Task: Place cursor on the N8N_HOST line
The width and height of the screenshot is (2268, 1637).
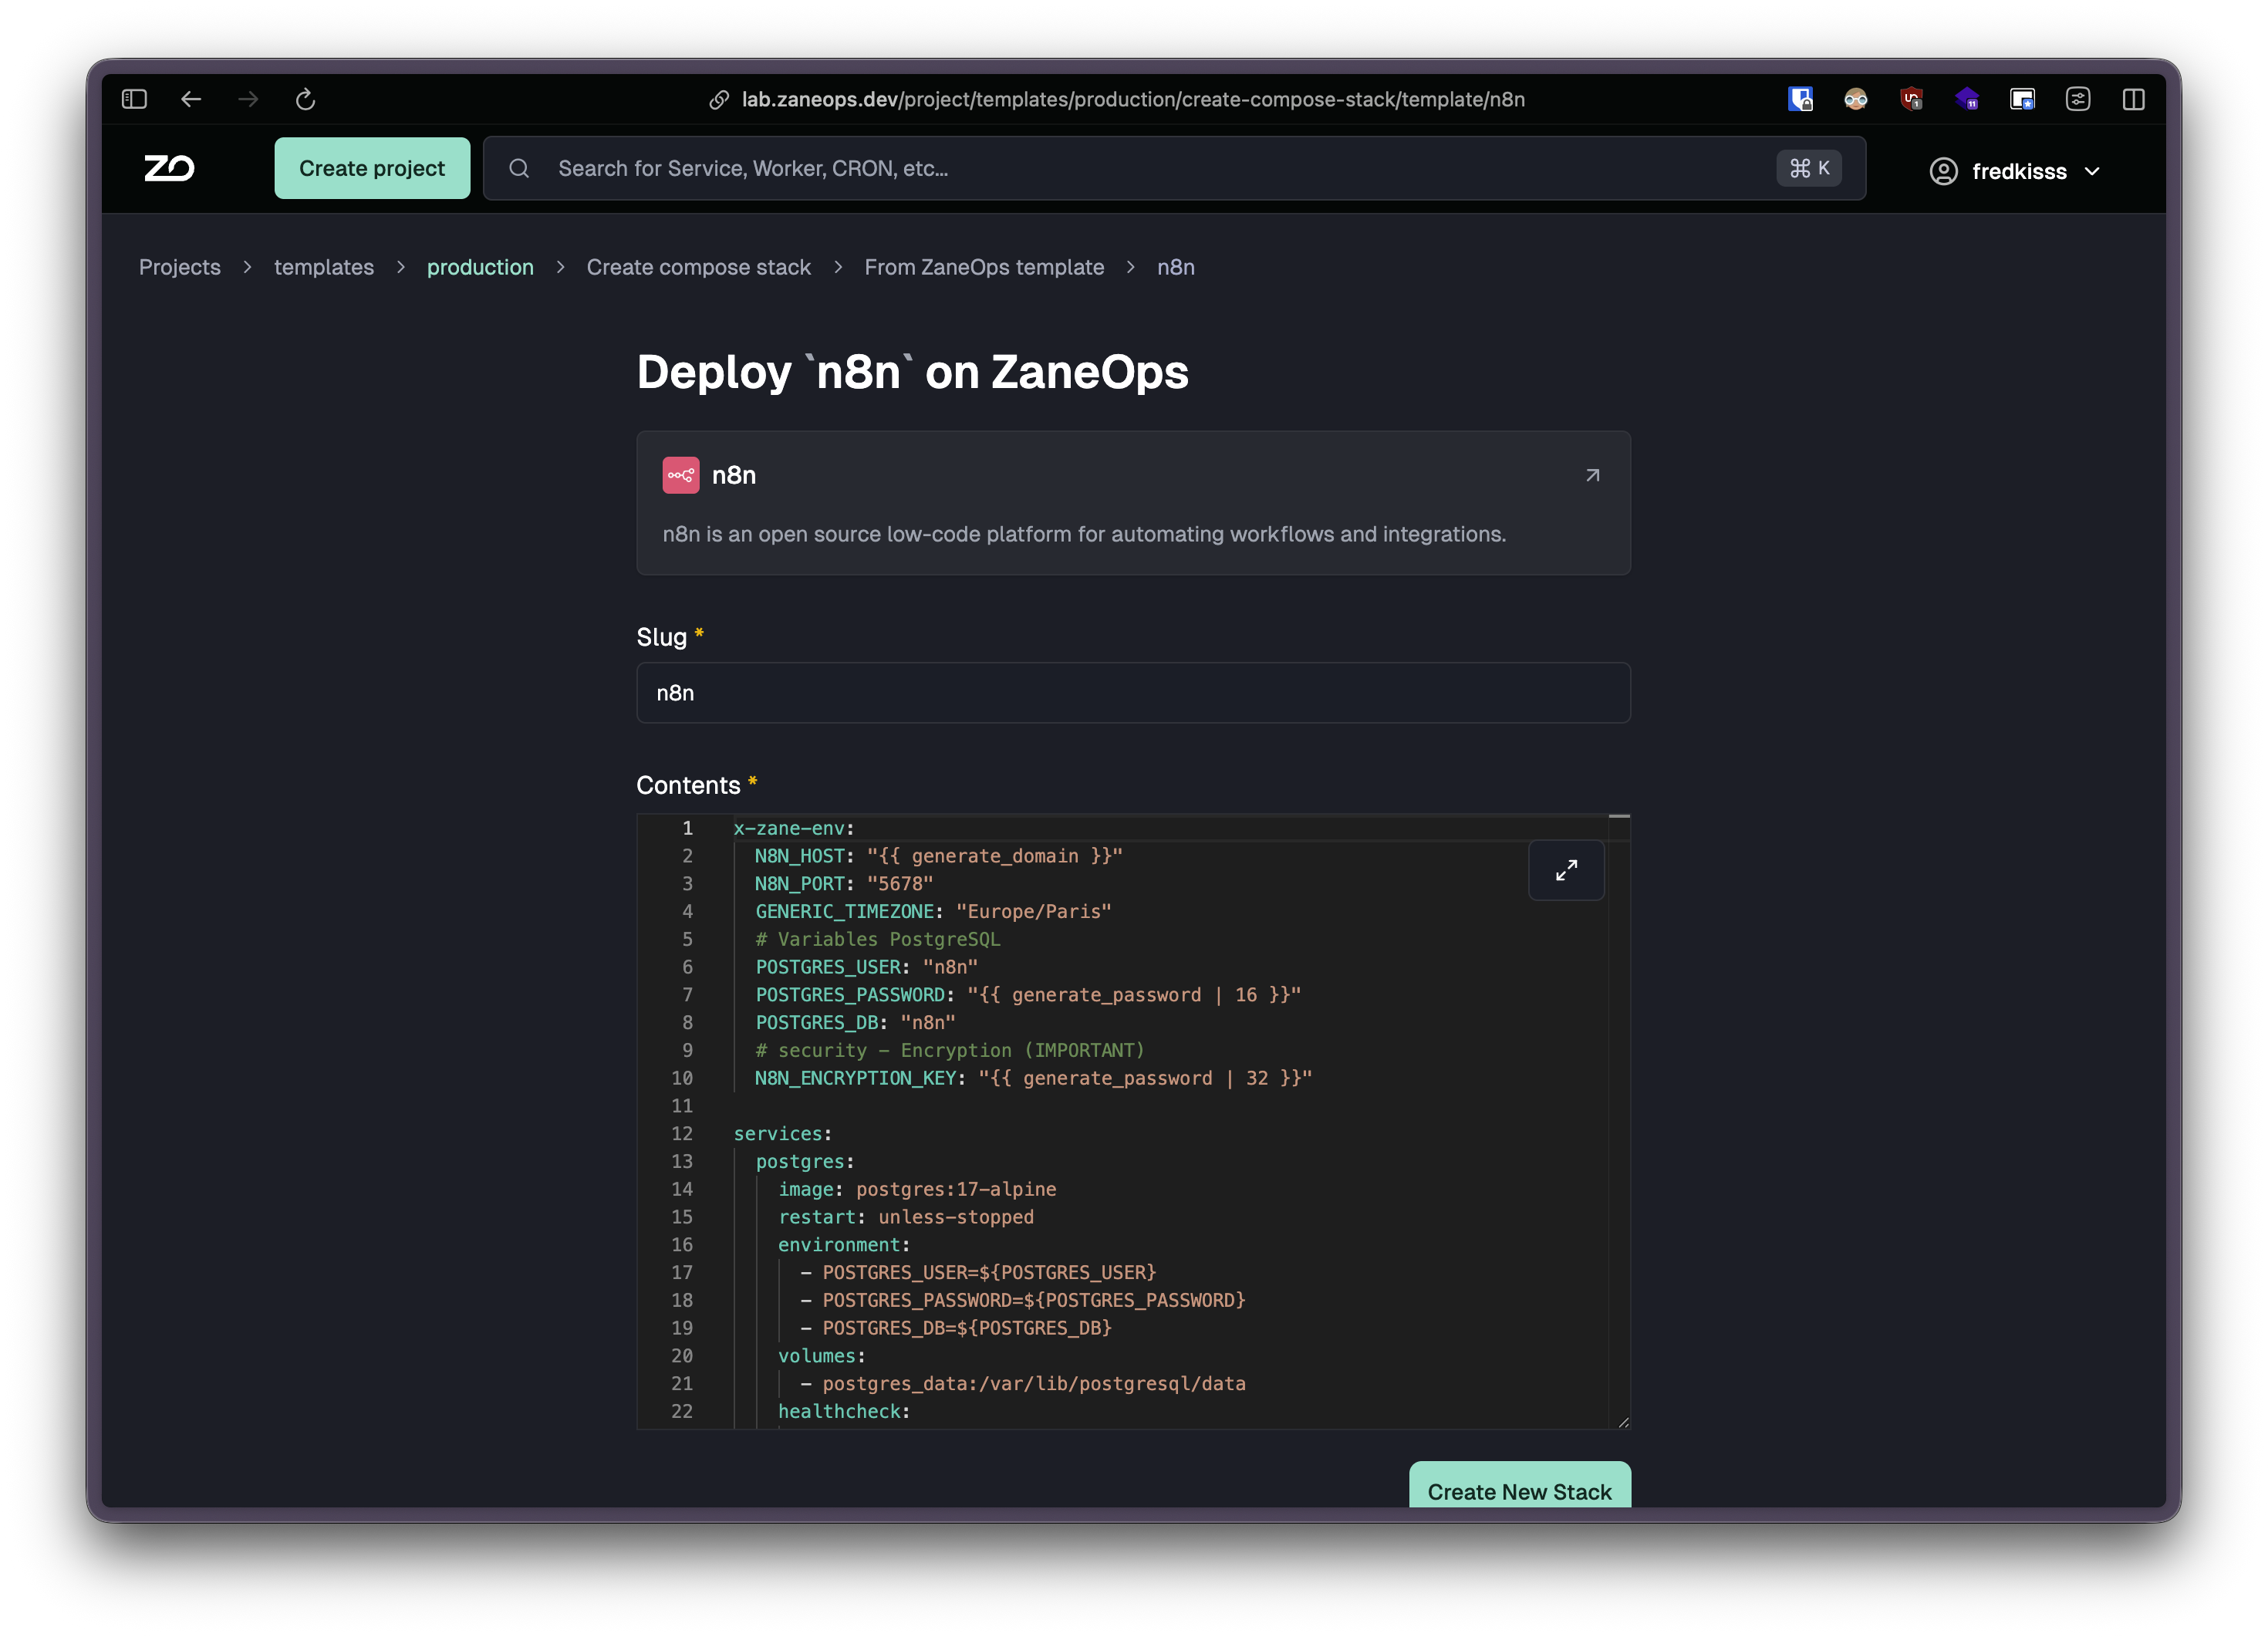Action: coord(939,856)
